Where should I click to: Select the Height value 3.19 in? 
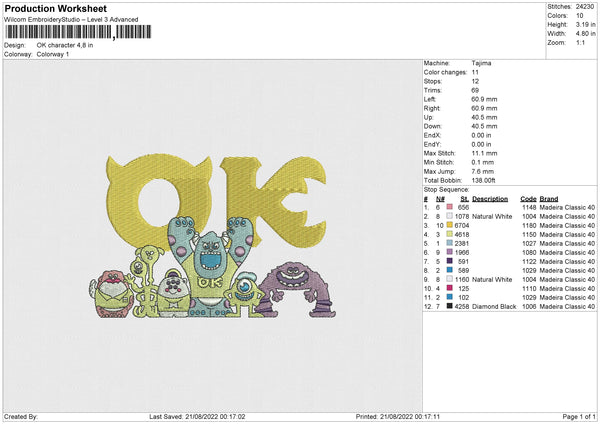pyautogui.click(x=585, y=24)
